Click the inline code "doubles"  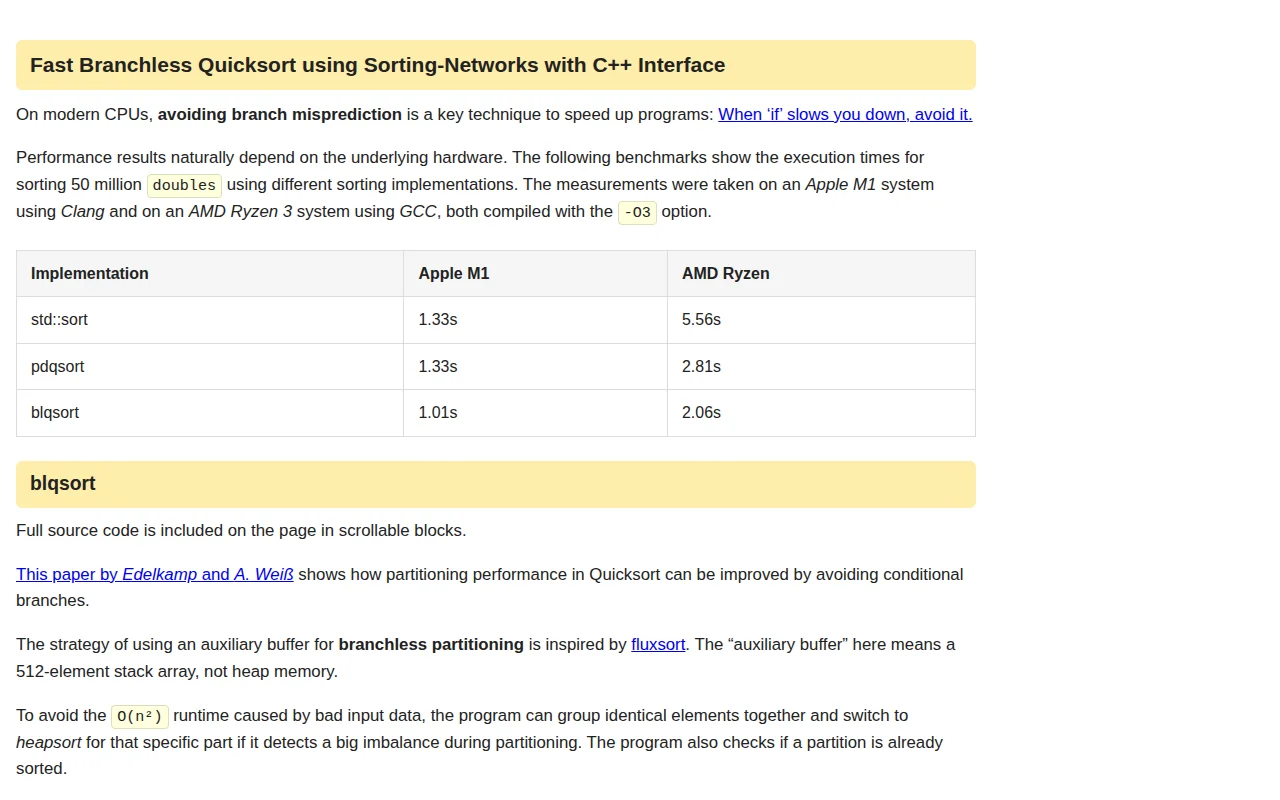point(184,185)
